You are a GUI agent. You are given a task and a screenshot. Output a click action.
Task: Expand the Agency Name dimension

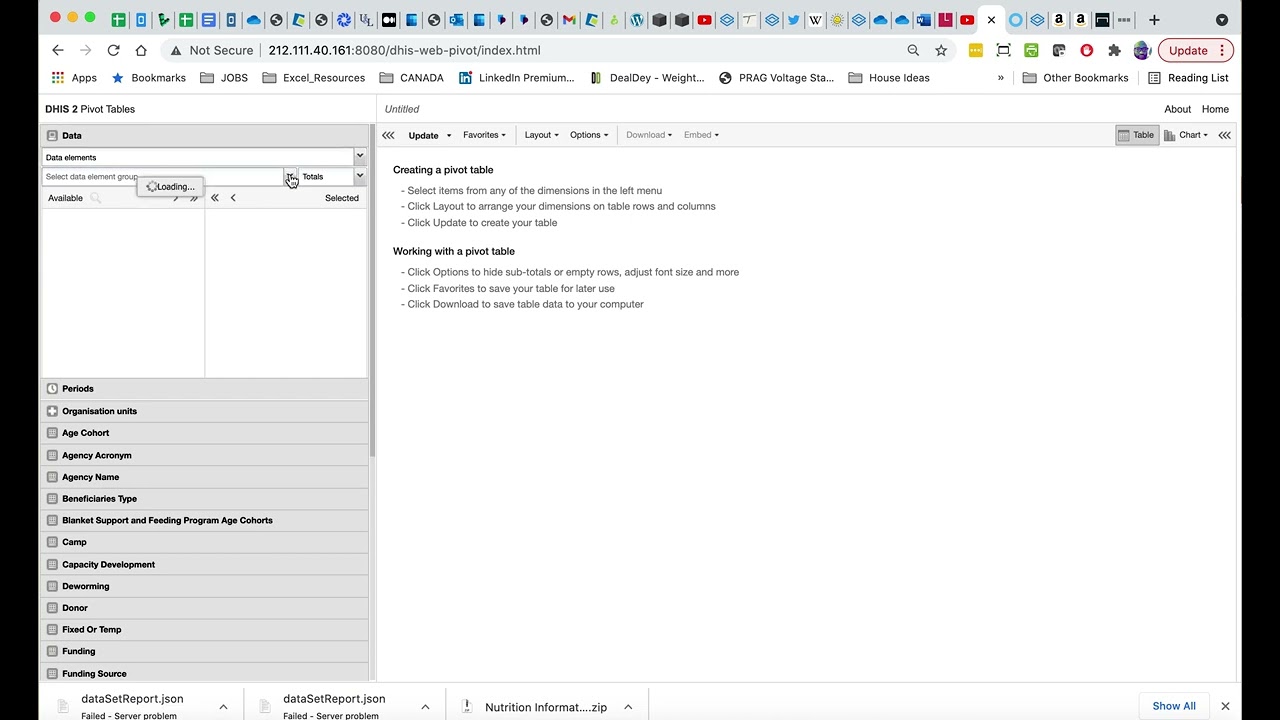tap(204, 477)
